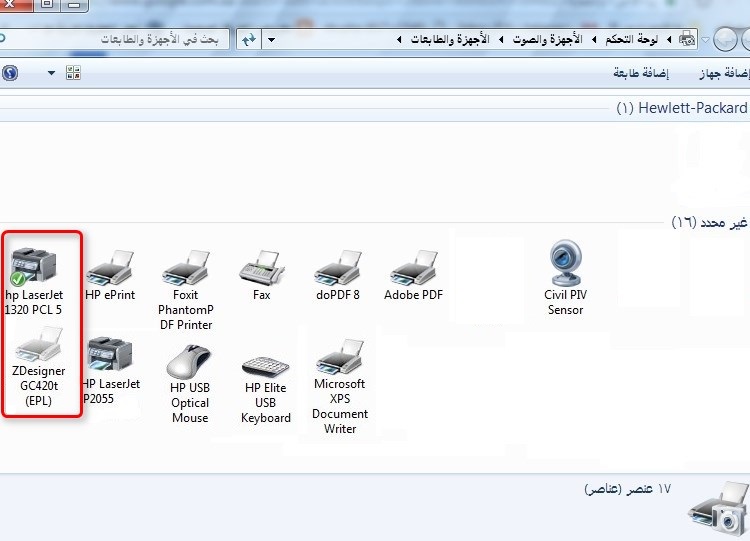
Task: Click the details pane printer camera thumbnail
Action: pos(718,509)
